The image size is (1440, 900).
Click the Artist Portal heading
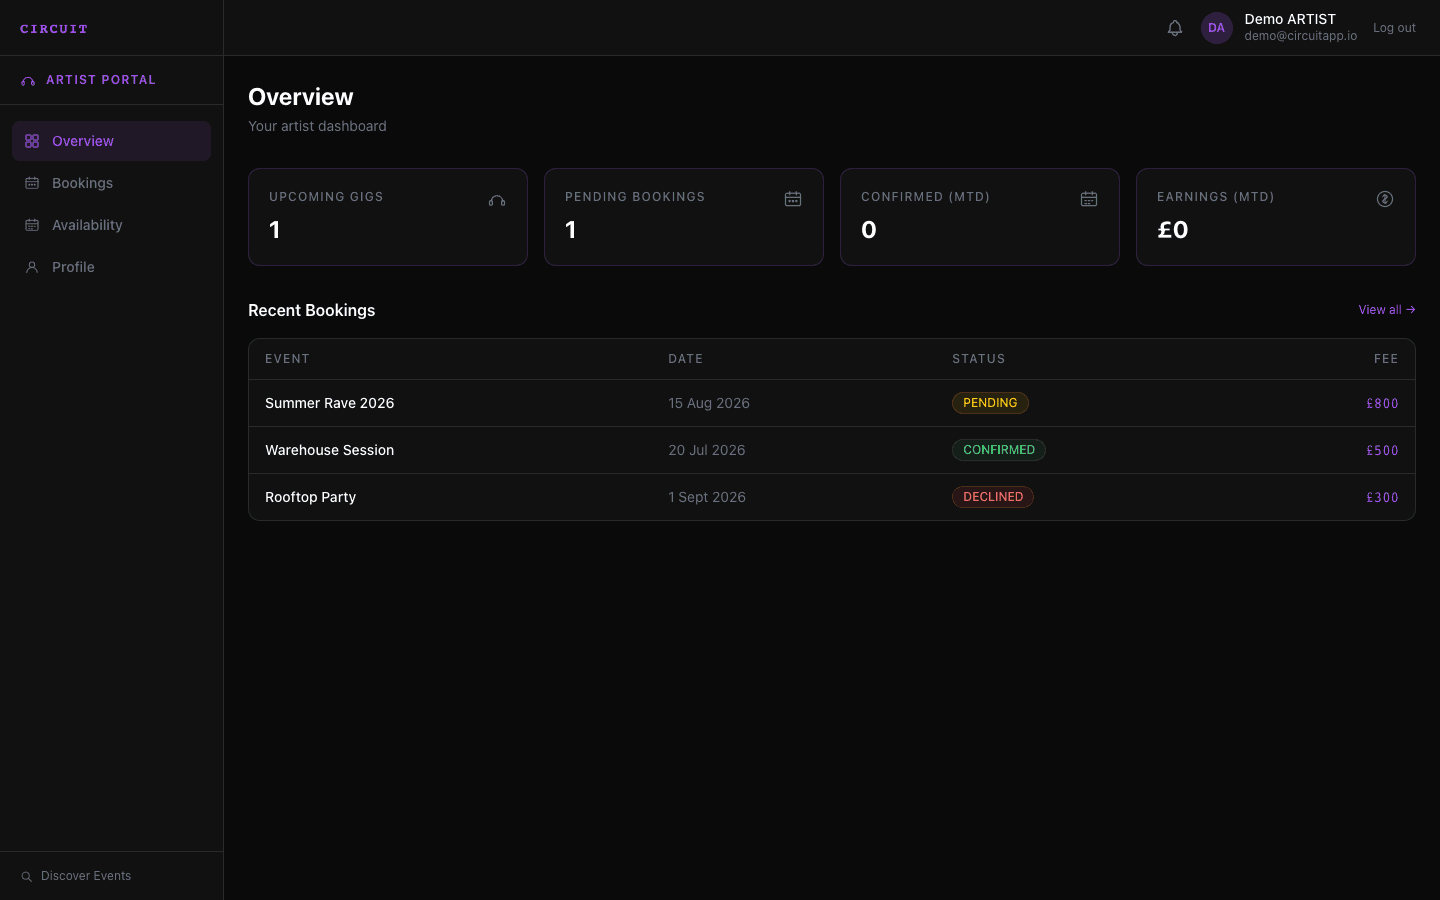[x=101, y=80]
